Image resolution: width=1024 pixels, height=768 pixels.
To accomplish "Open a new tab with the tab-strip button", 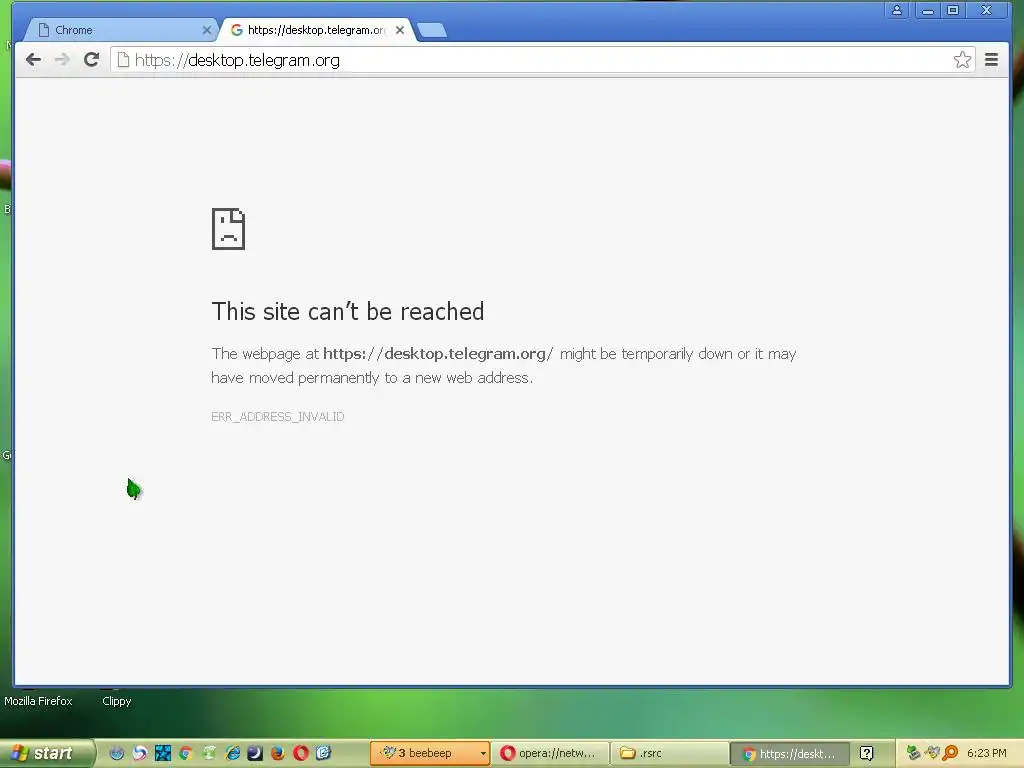I will tap(432, 30).
